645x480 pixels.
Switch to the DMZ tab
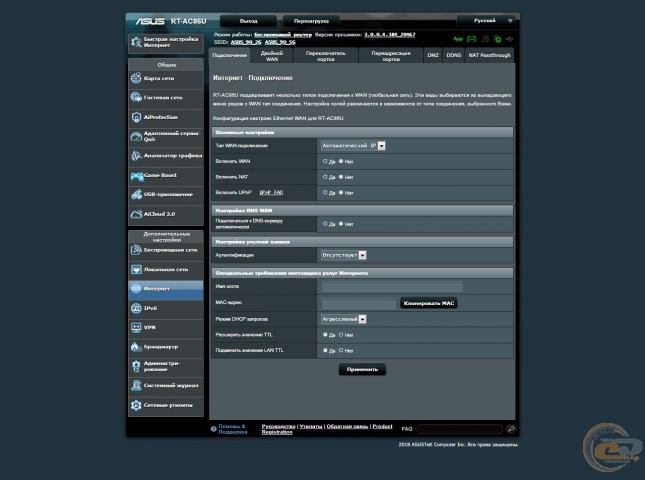click(x=433, y=56)
